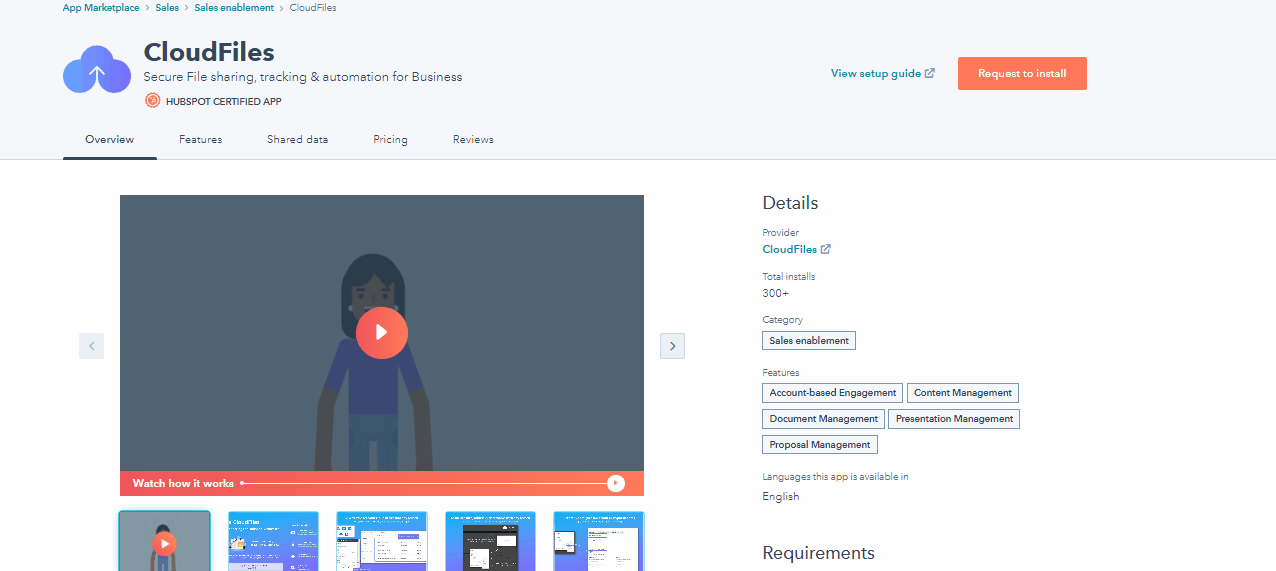Viewport: 1276px width, 571px height.
Task: Click the CloudFiles breadcrumb current page text
Action: [313, 8]
